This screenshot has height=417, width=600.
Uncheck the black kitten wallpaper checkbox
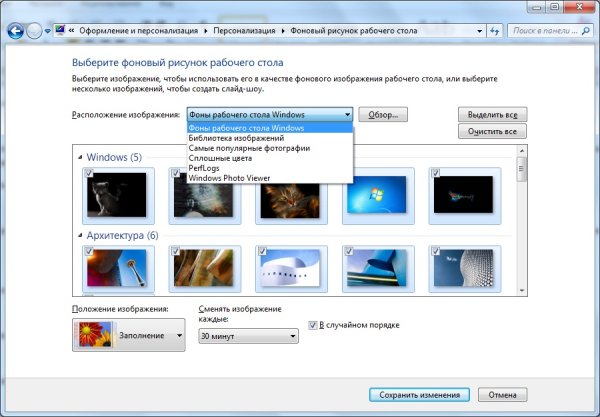tap(89, 173)
